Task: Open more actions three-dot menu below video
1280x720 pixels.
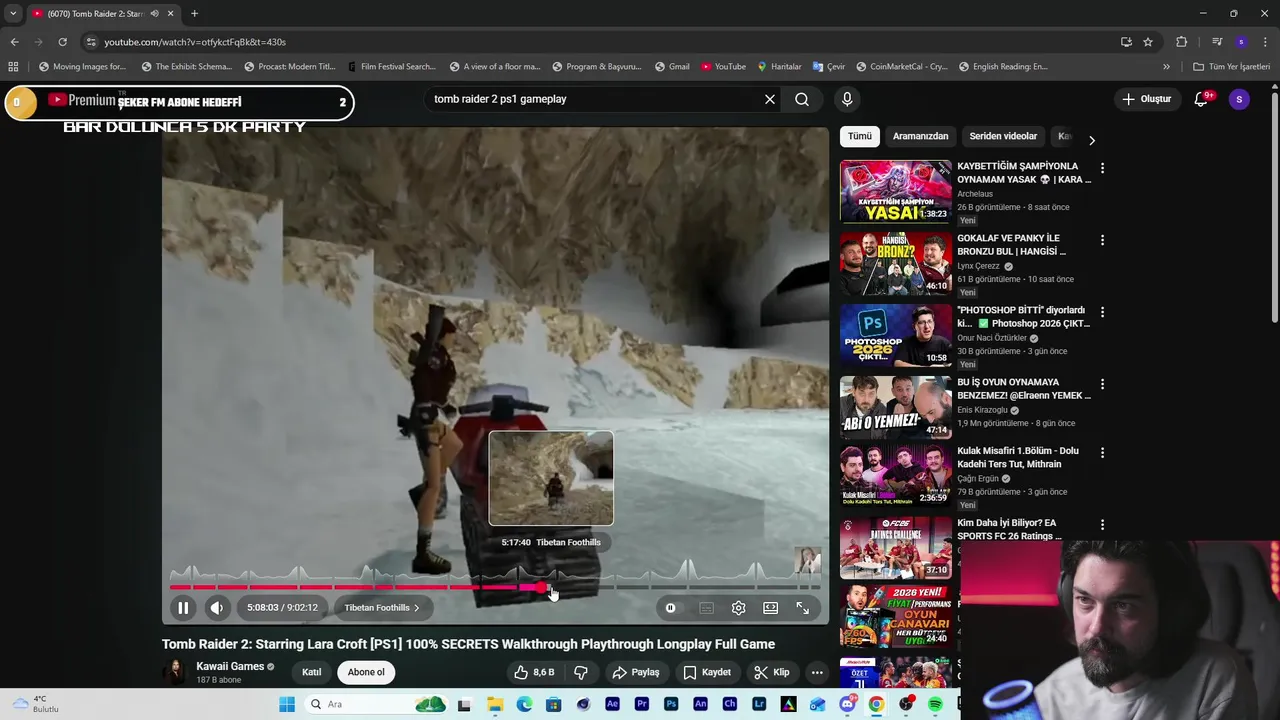Action: [817, 672]
